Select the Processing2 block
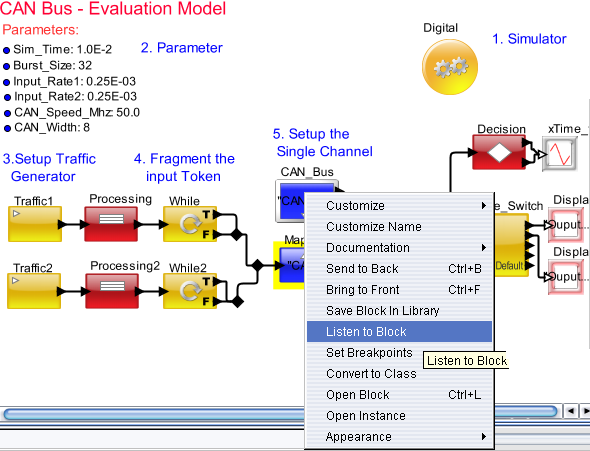This screenshot has width=590, height=451. point(112,291)
